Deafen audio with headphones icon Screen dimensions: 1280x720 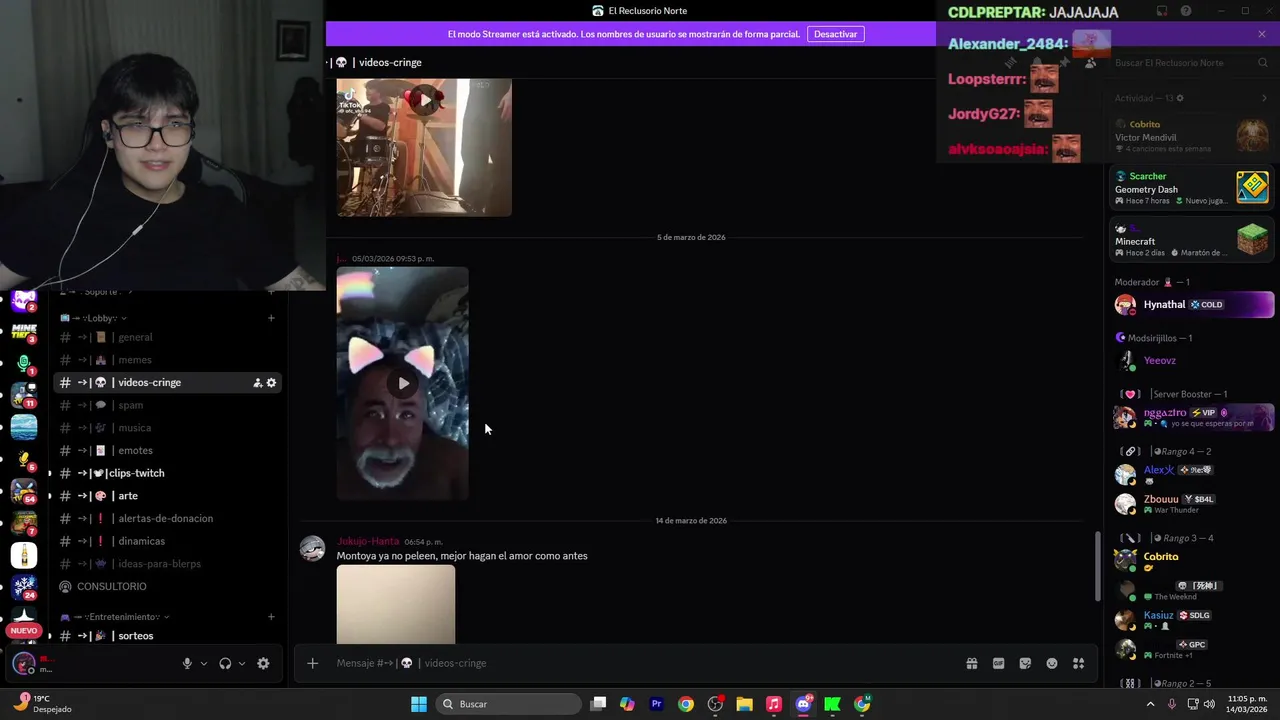225,663
